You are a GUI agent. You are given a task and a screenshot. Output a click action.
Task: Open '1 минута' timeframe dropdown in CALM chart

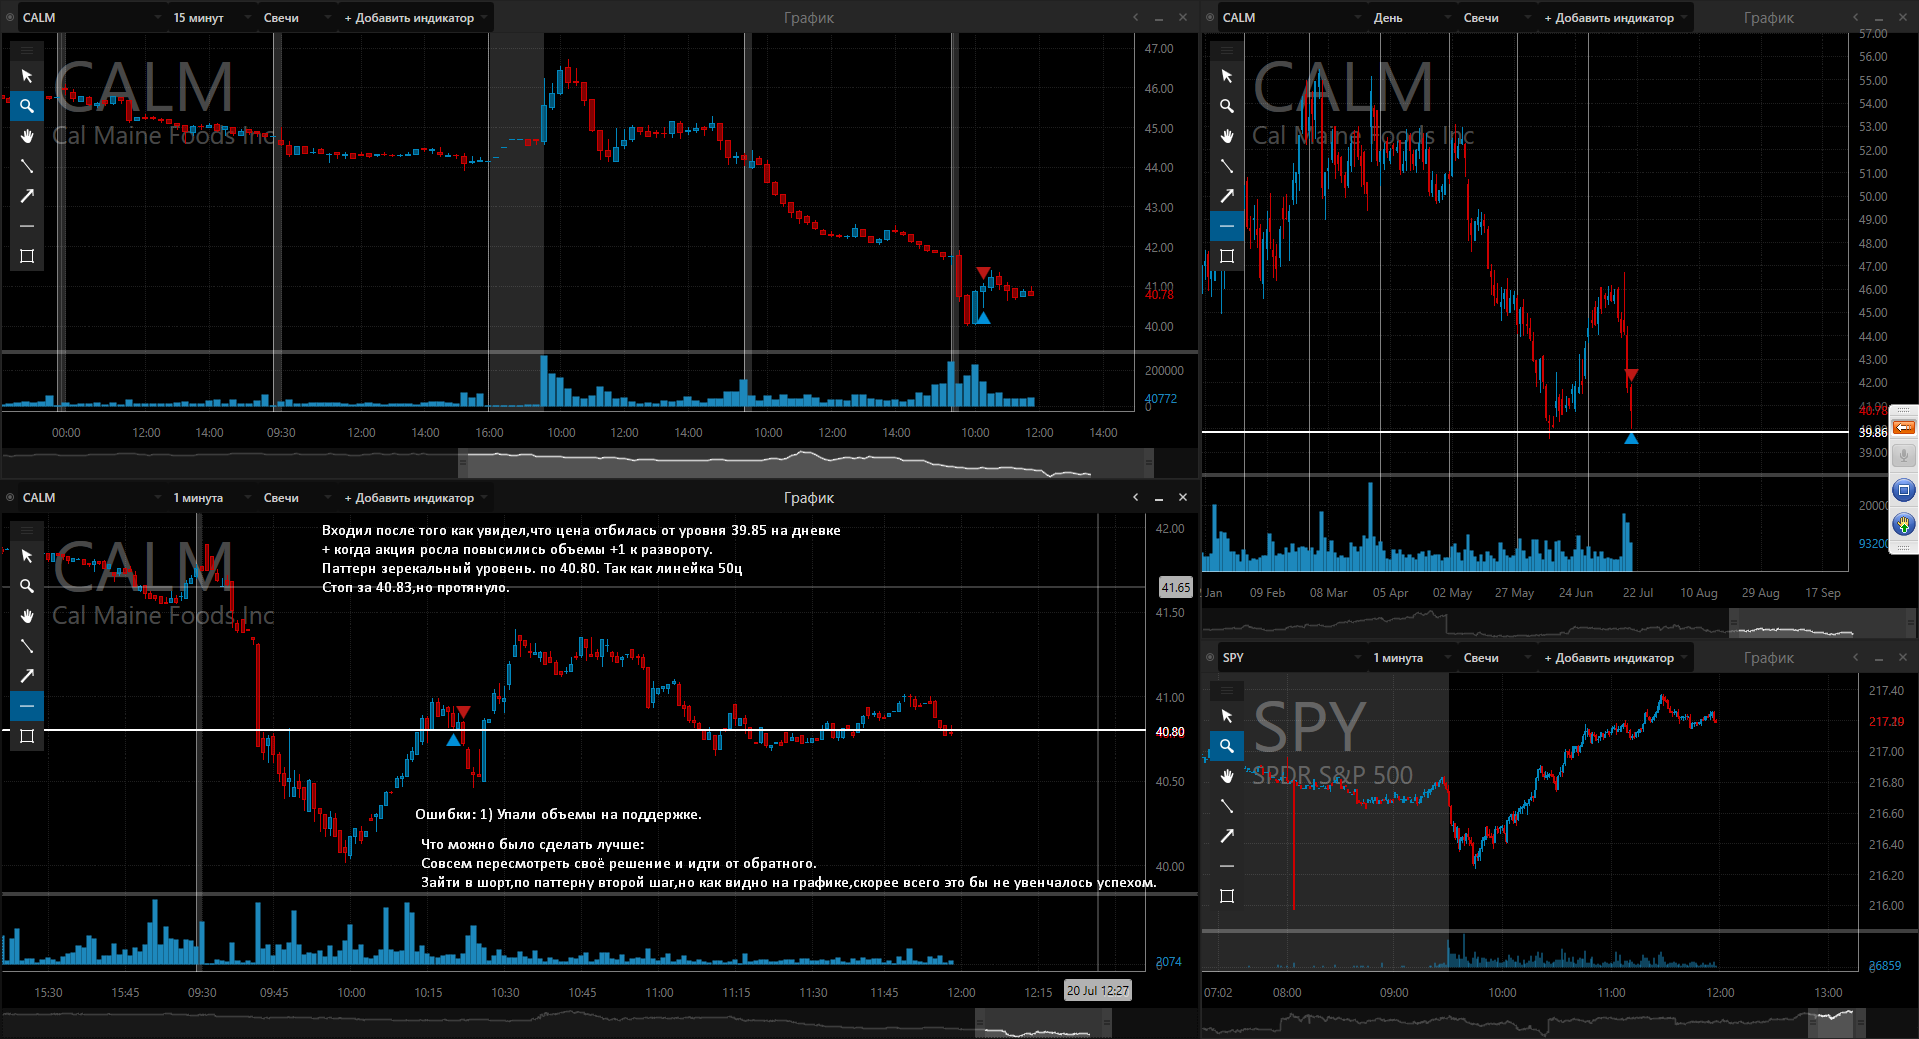pyautogui.click(x=211, y=497)
